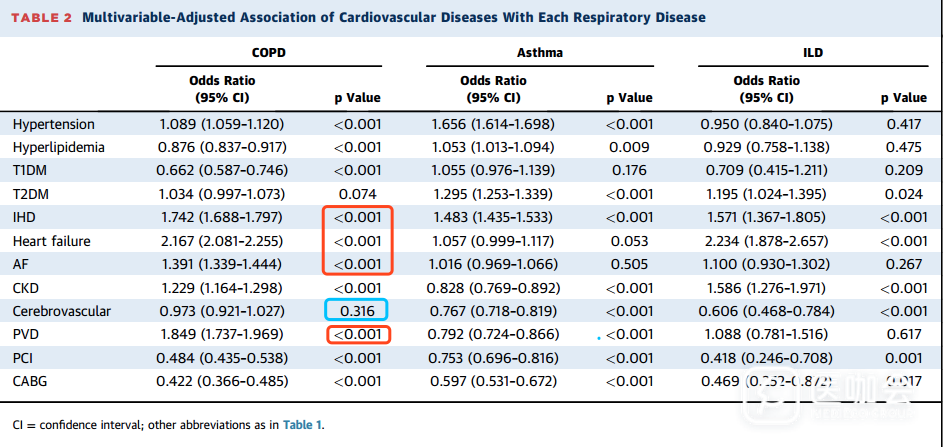Click the red-boxed PVD p value

357,334
